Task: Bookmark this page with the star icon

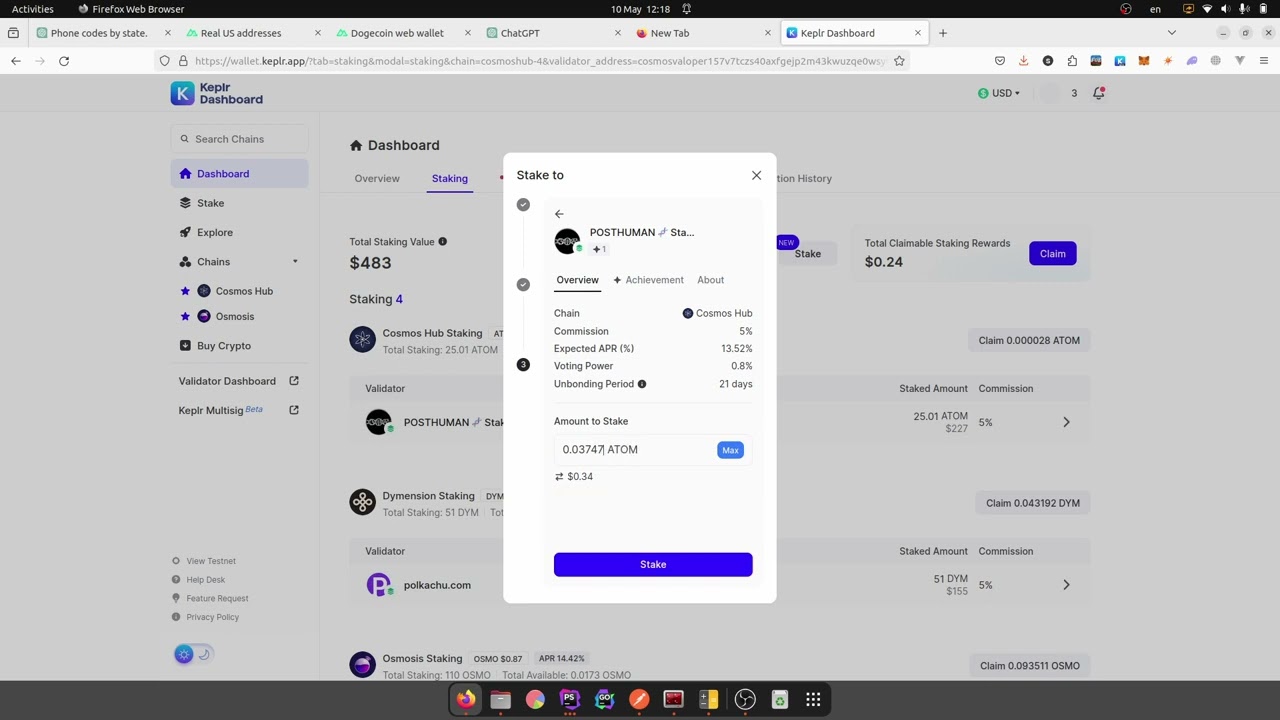Action: [899, 61]
